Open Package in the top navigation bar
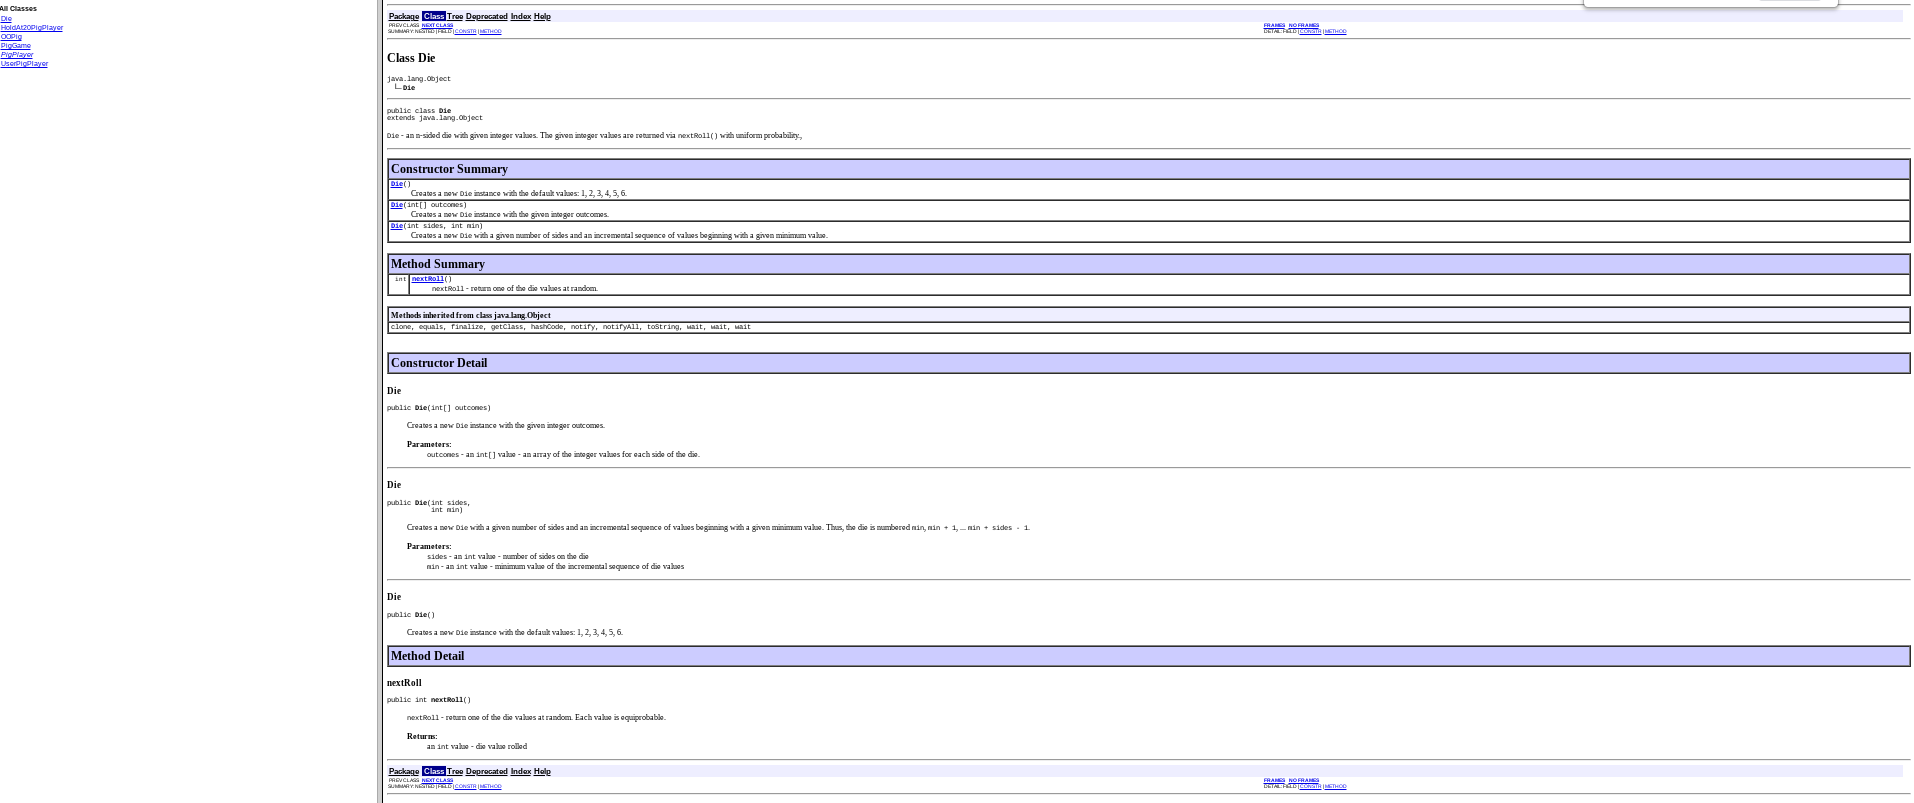This screenshot has width=1914, height=803. [404, 16]
